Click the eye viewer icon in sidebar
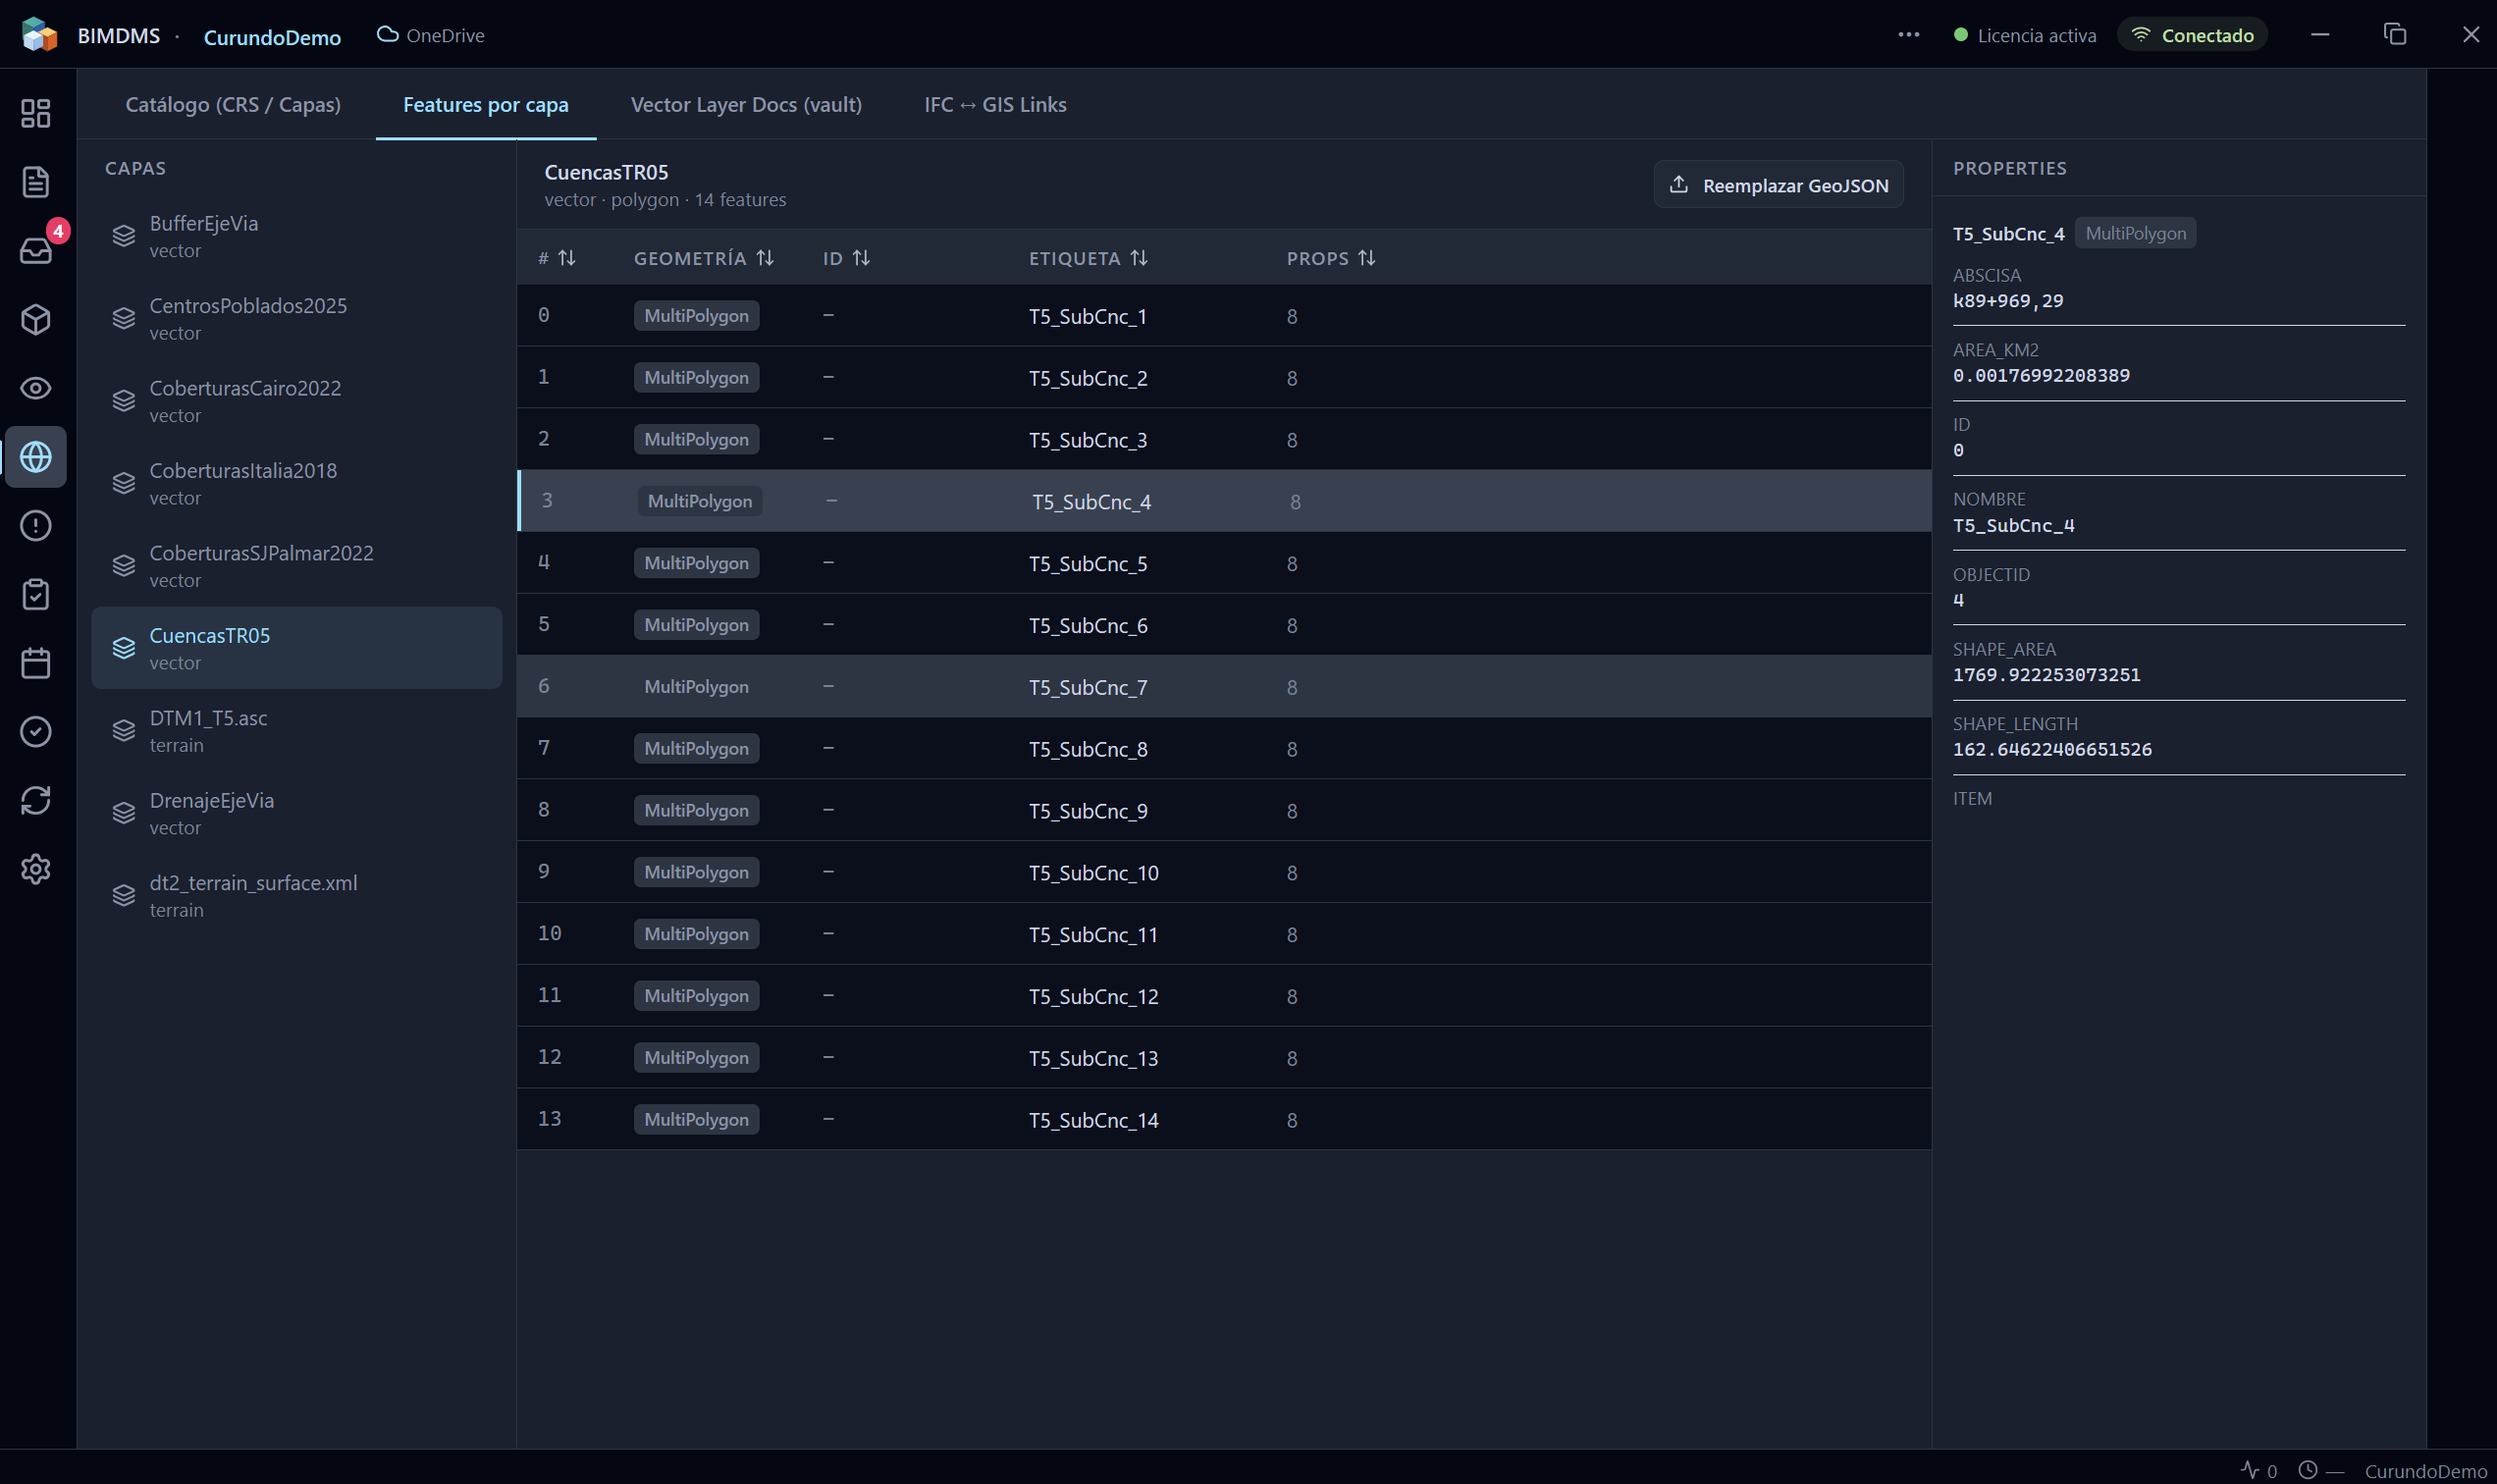2497x1484 pixels. pyautogui.click(x=36, y=388)
